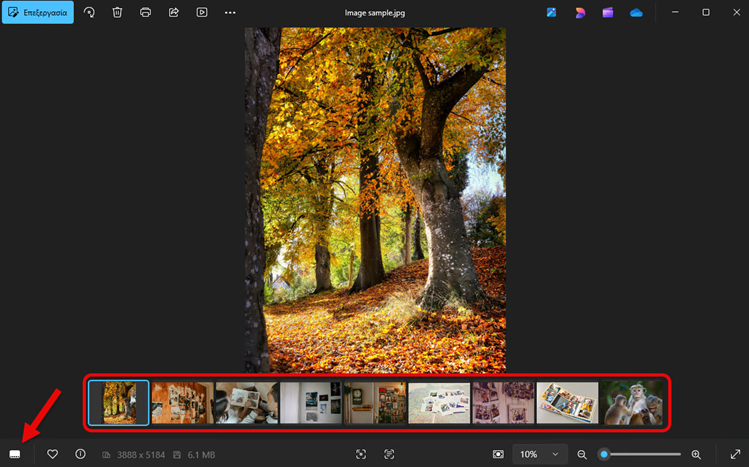This screenshot has width=749, height=467.
Task: Click the zoom slider handle
Action: click(604, 454)
